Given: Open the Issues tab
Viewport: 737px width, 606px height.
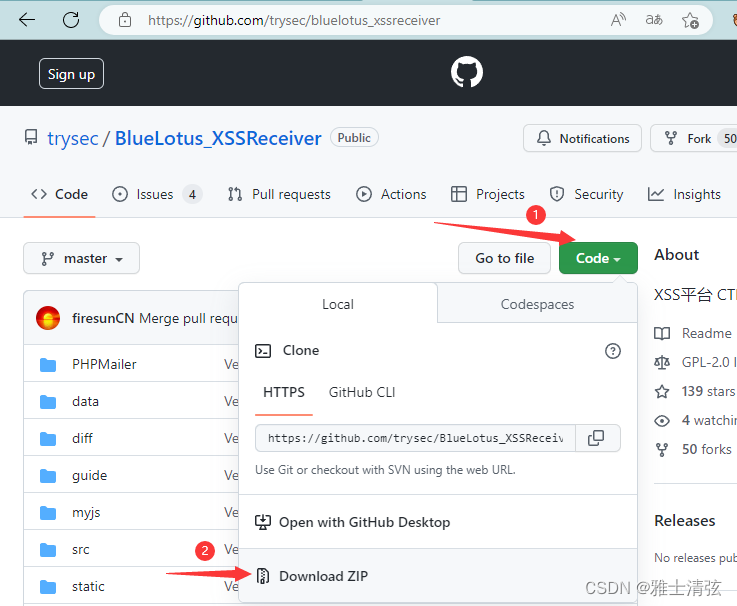Looking at the screenshot, I should [157, 194].
